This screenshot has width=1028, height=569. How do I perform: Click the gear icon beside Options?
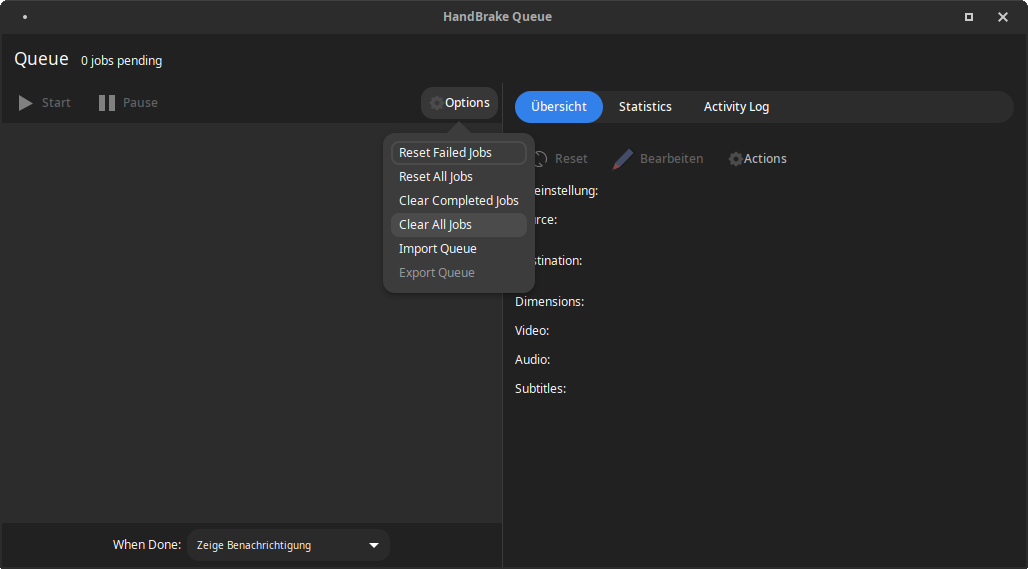(x=436, y=103)
